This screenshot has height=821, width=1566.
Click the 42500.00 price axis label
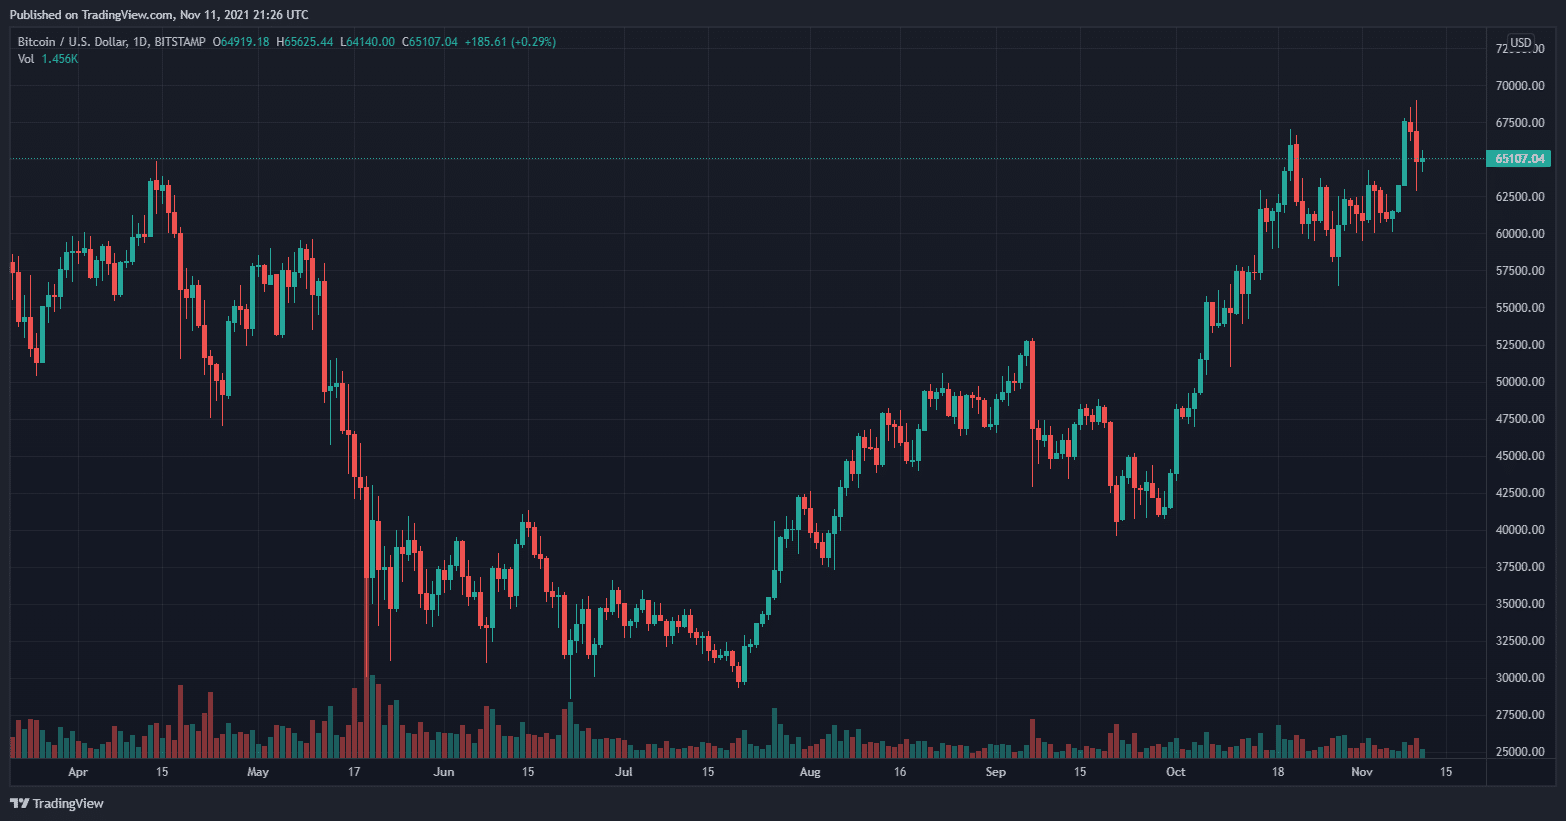[1520, 493]
